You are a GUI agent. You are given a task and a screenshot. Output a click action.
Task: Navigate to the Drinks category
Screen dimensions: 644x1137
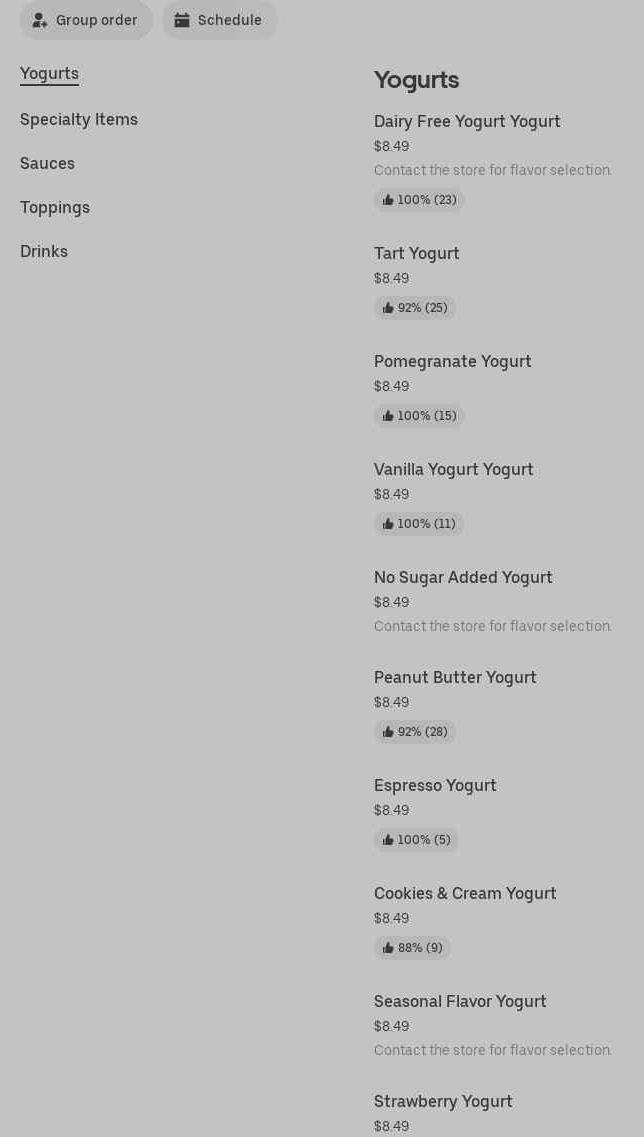point(44,251)
